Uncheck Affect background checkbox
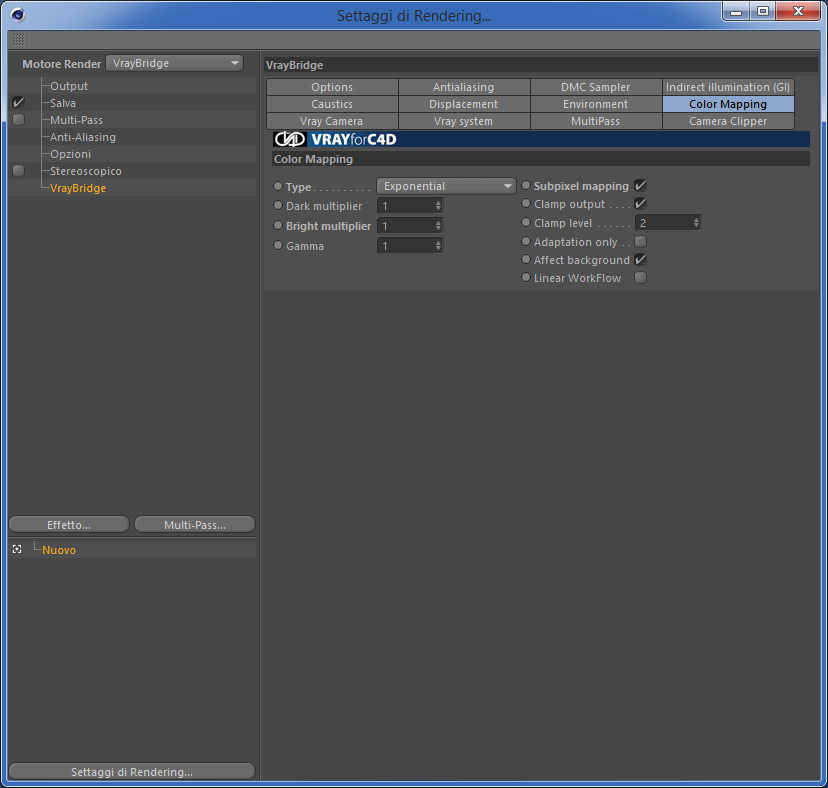Image resolution: width=828 pixels, height=788 pixels. [641, 259]
